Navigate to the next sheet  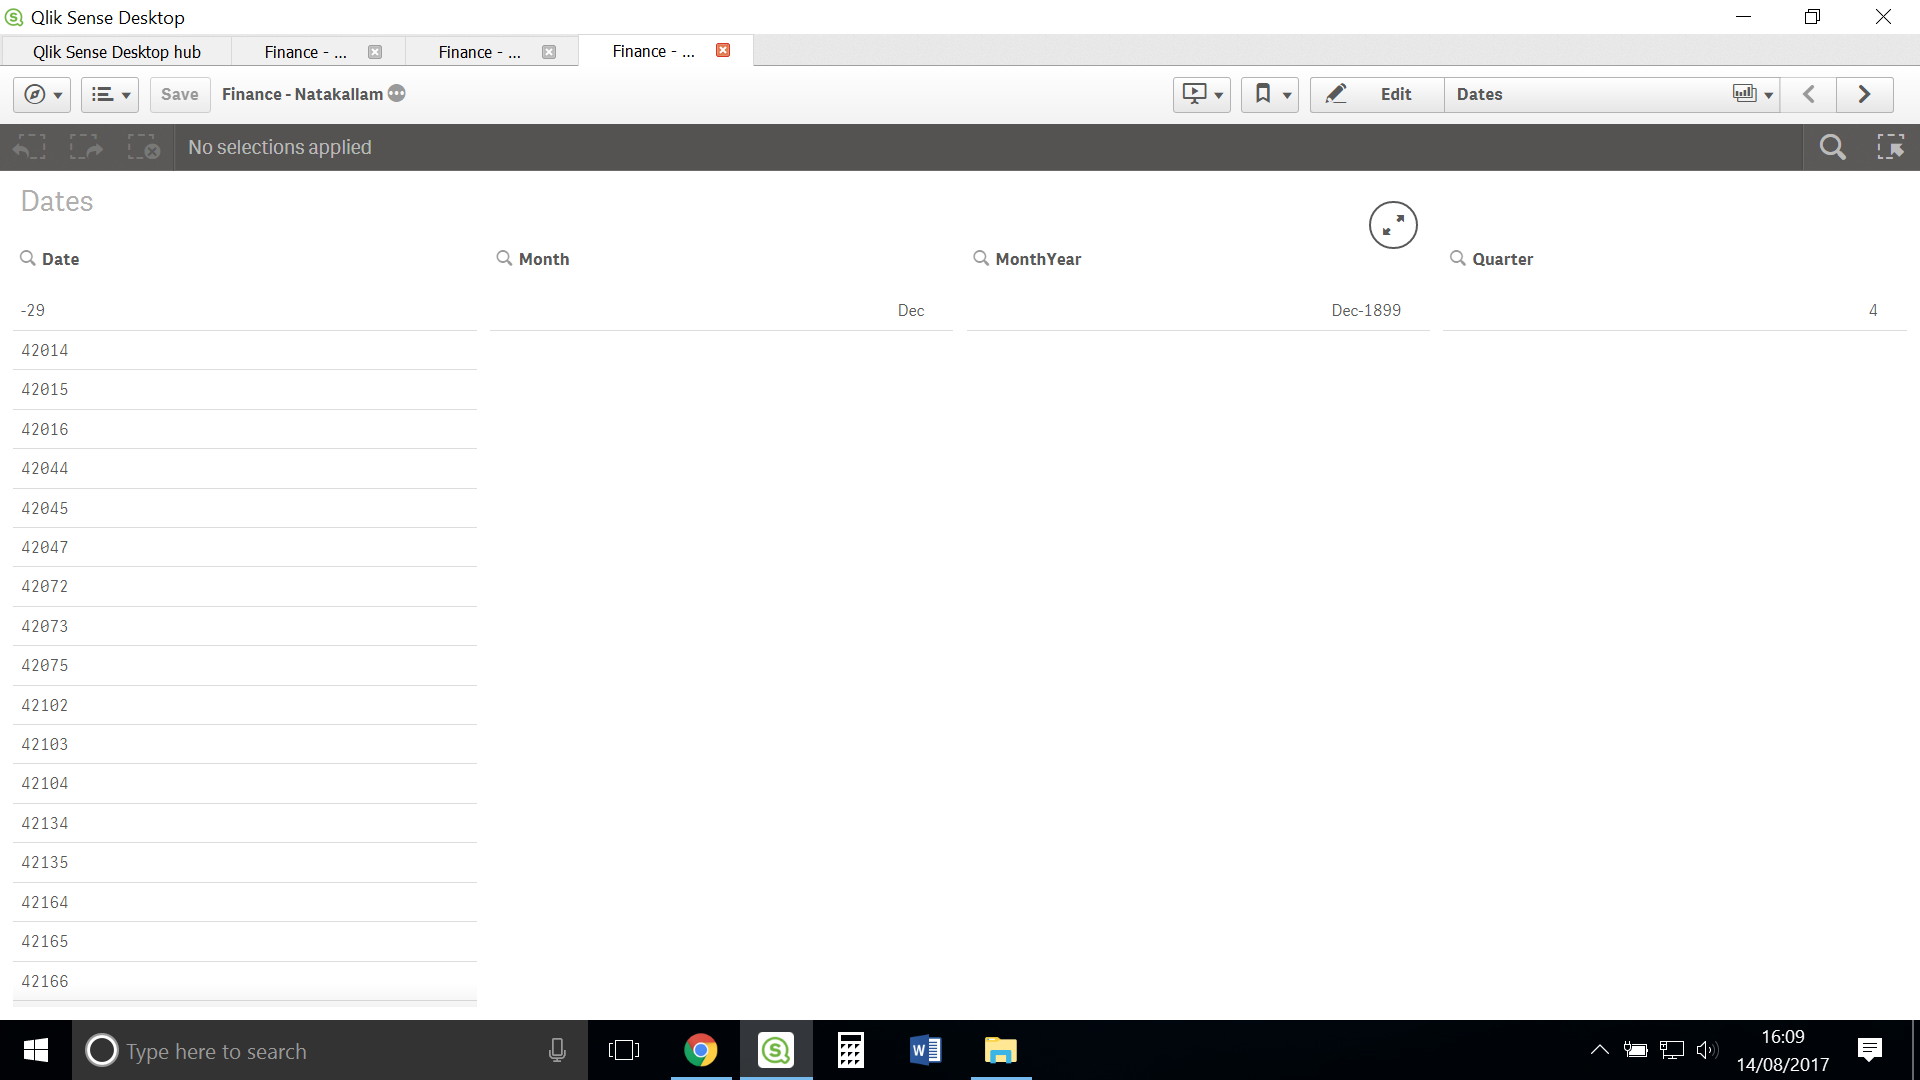pyautogui.click(x=1864, y=94)
